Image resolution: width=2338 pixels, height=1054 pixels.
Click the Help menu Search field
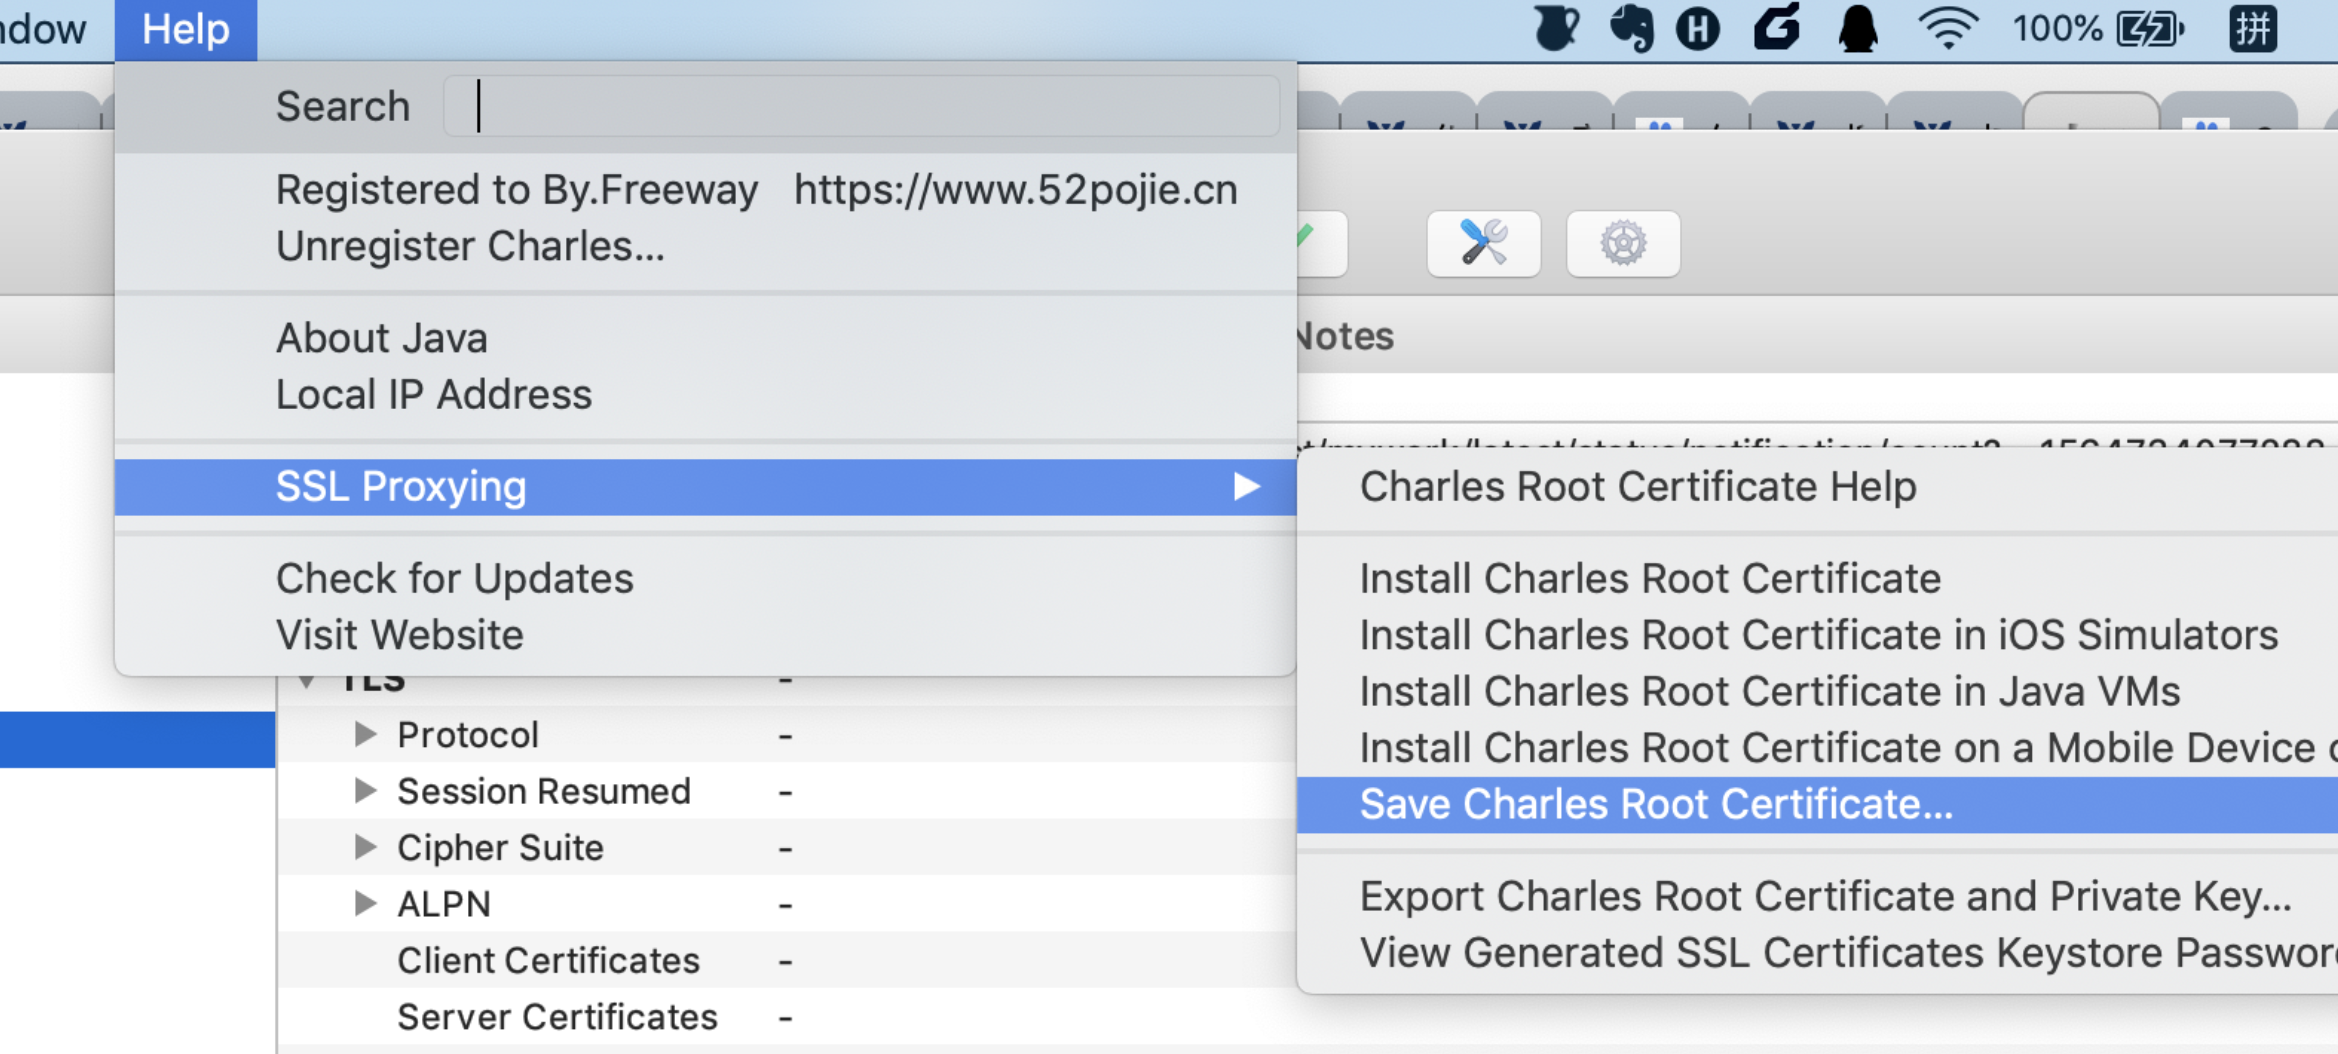coord(861,106)
